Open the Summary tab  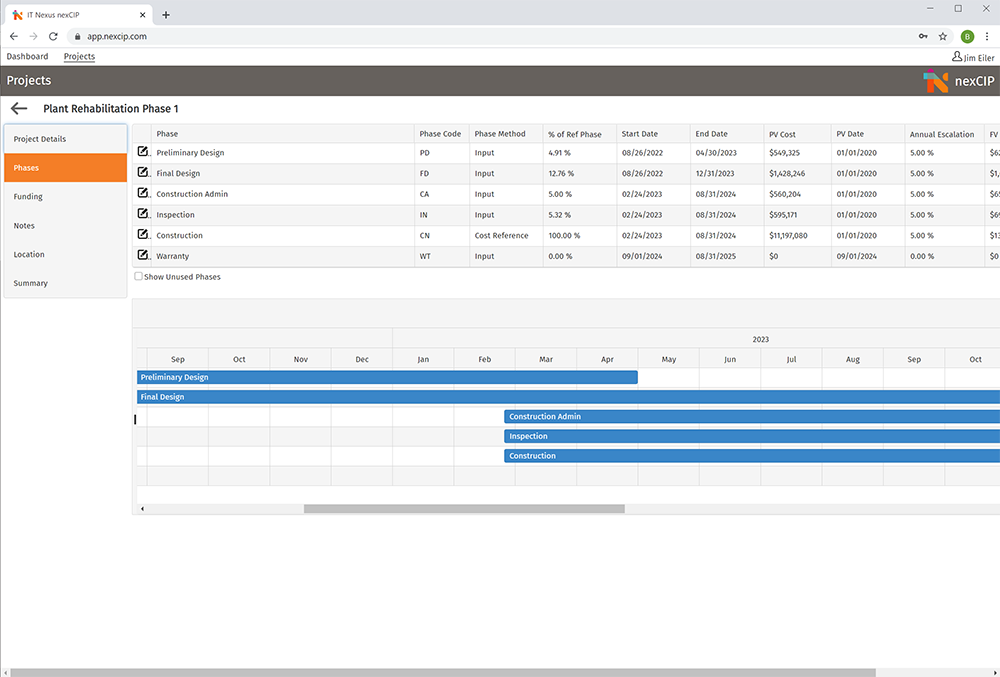pyautogui.click(x=66, y=283)
